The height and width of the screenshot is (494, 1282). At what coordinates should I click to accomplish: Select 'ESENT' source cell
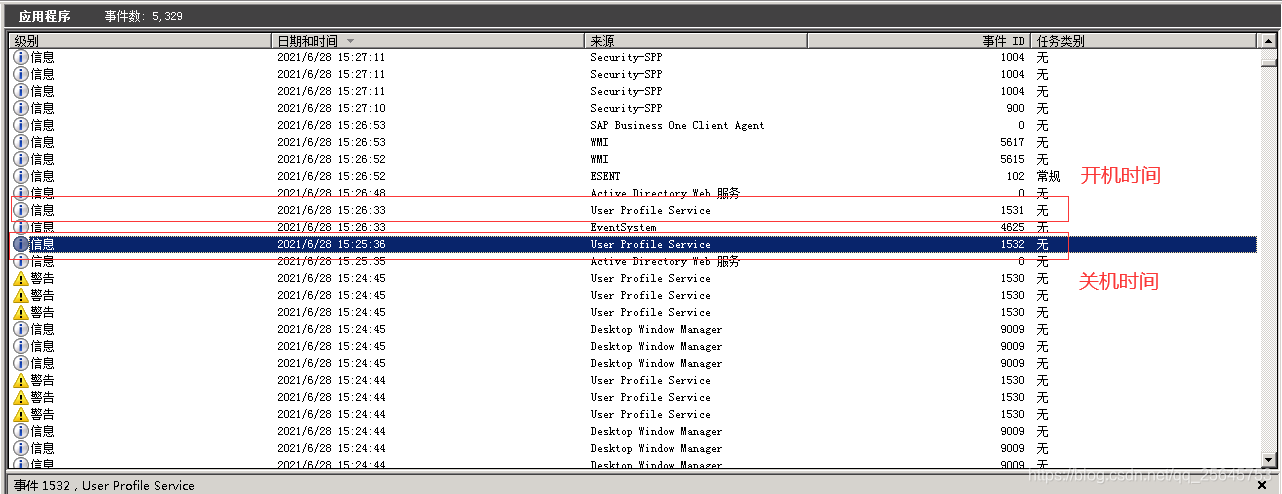605,176
